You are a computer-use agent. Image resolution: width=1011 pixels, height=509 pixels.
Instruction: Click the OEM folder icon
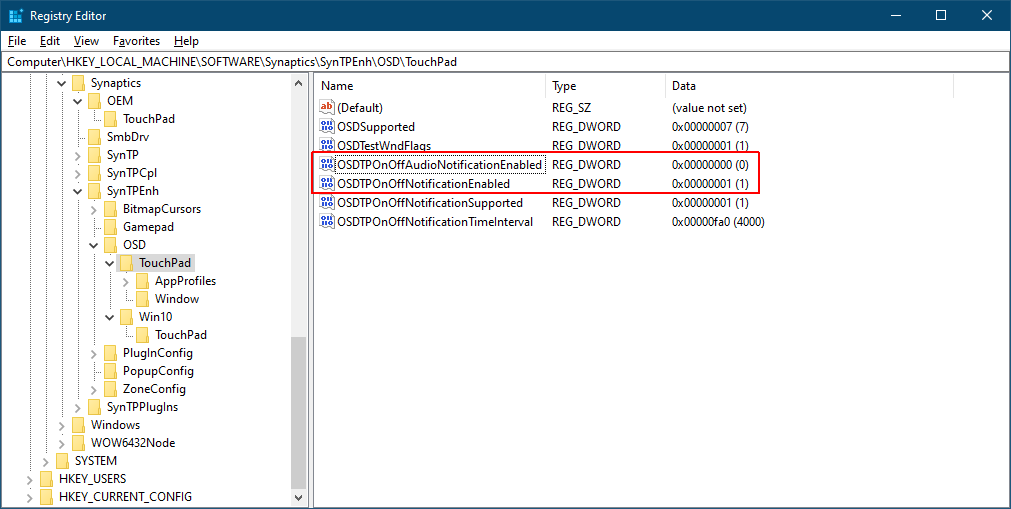coord(95,101)
